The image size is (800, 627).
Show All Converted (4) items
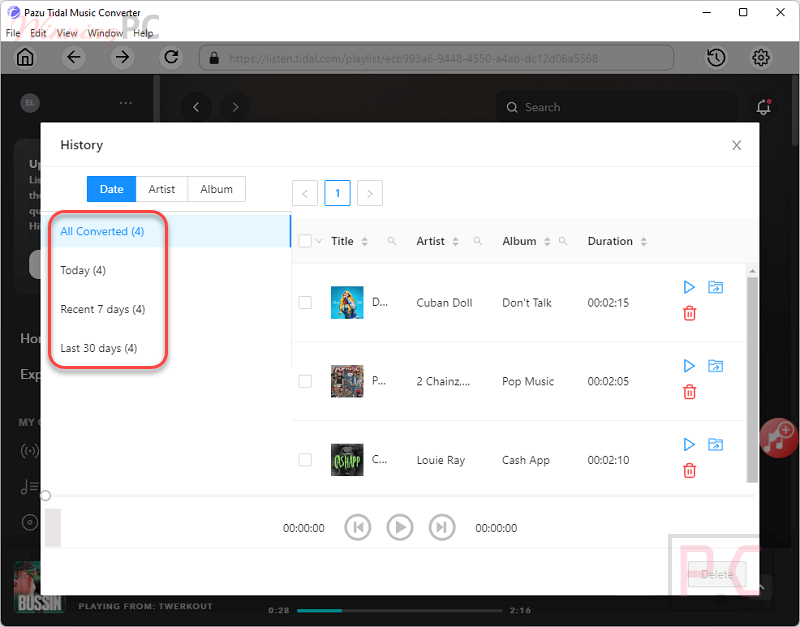(166, 231)
